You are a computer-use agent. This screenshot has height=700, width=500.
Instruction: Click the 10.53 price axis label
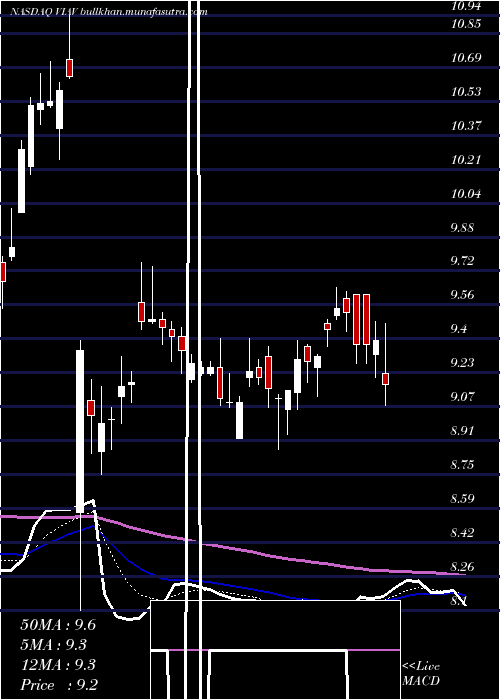(x=466, y=92)
